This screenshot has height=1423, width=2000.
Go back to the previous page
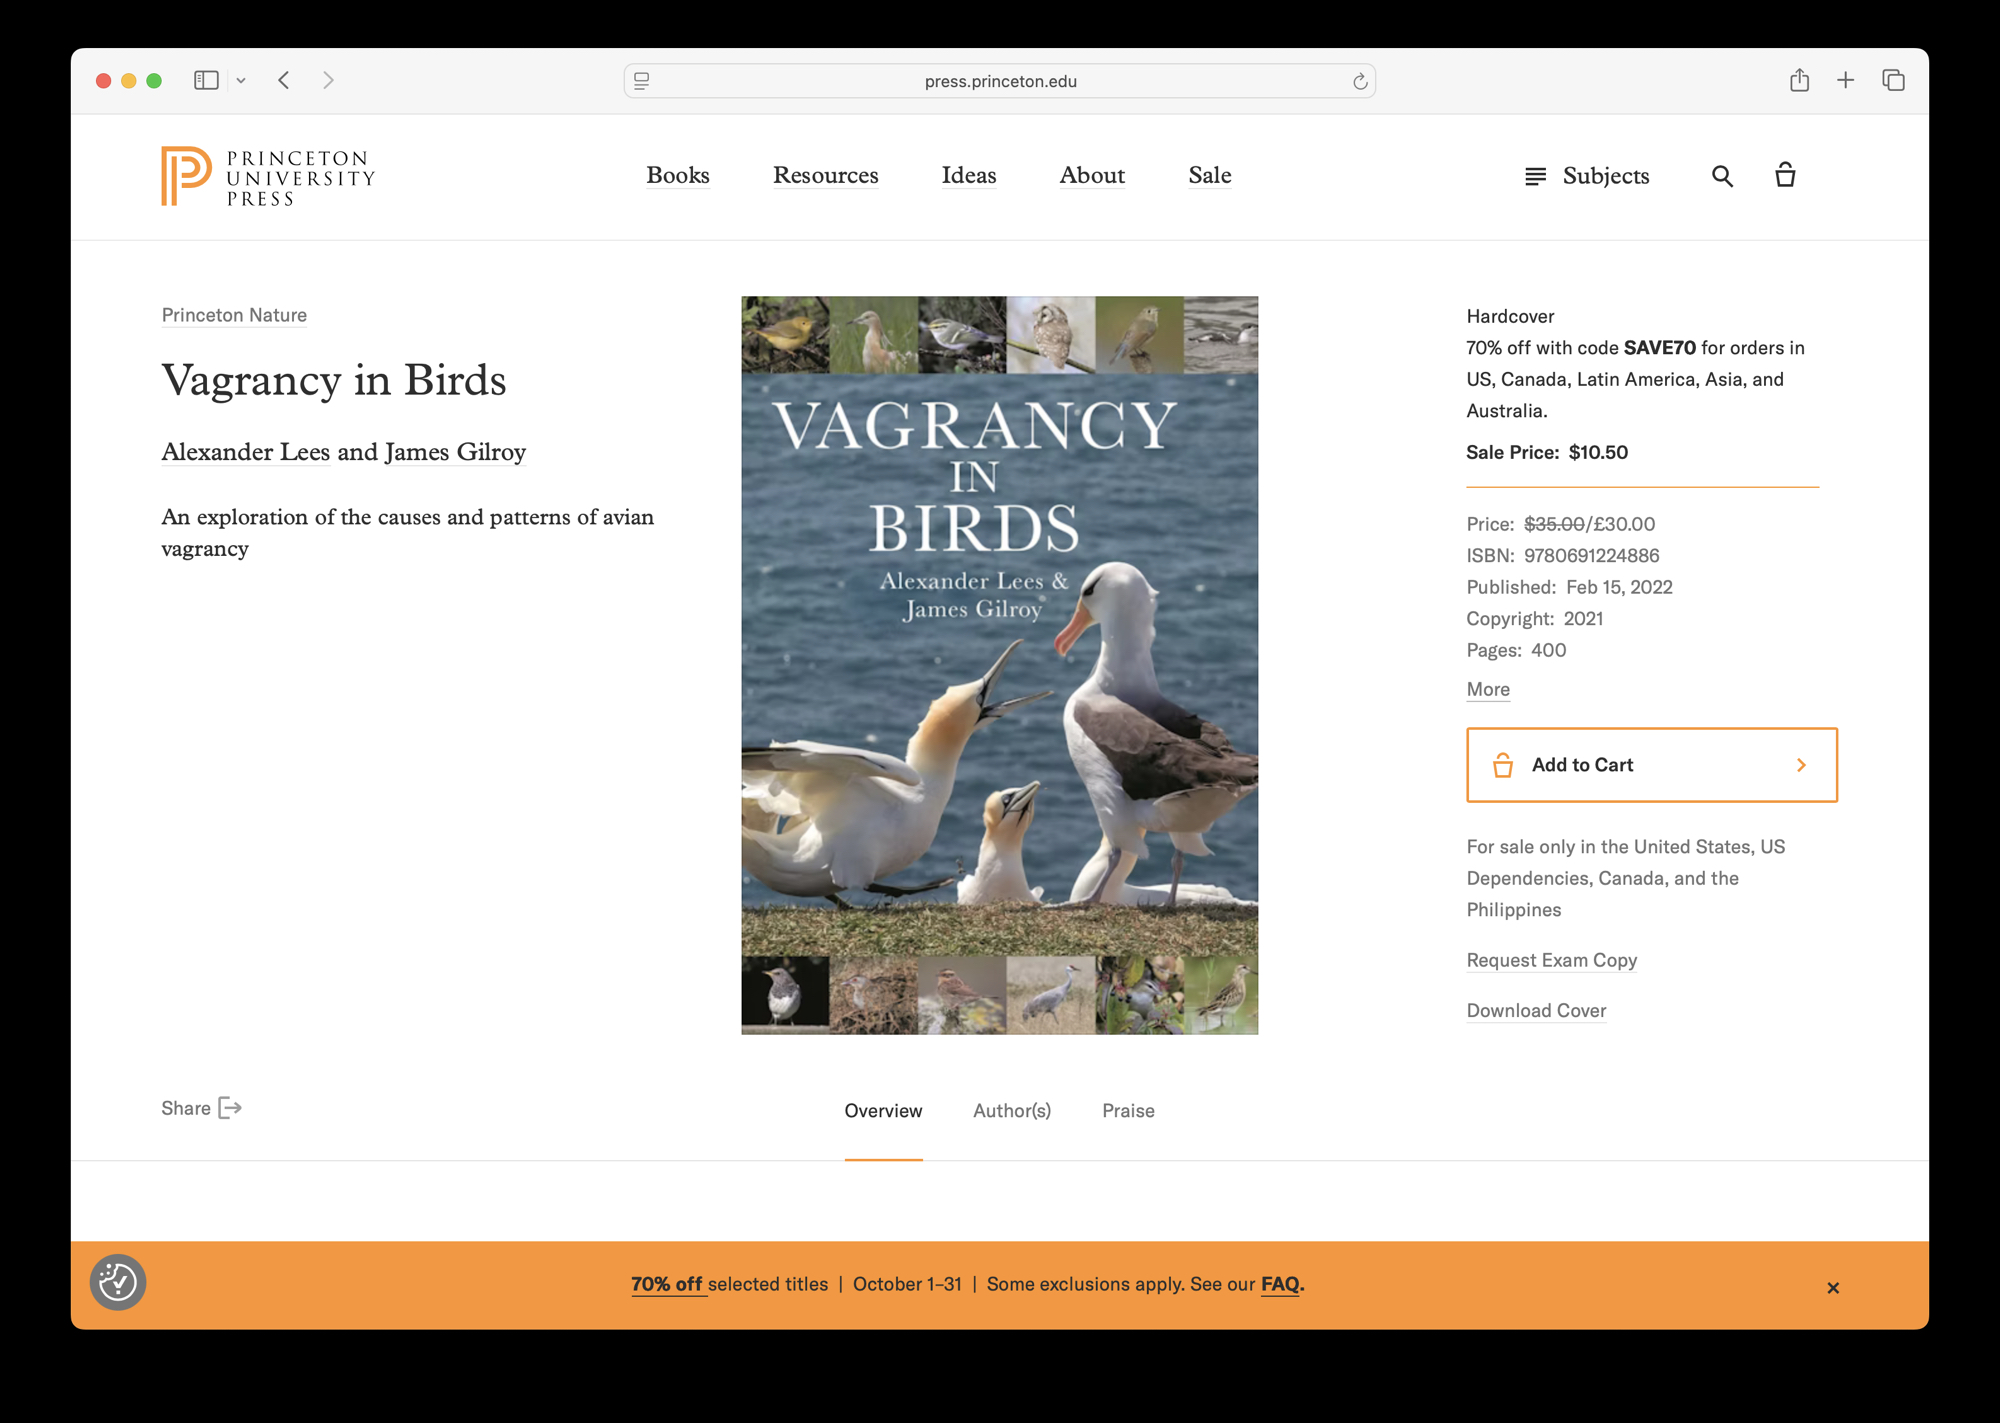coord(284,81)
